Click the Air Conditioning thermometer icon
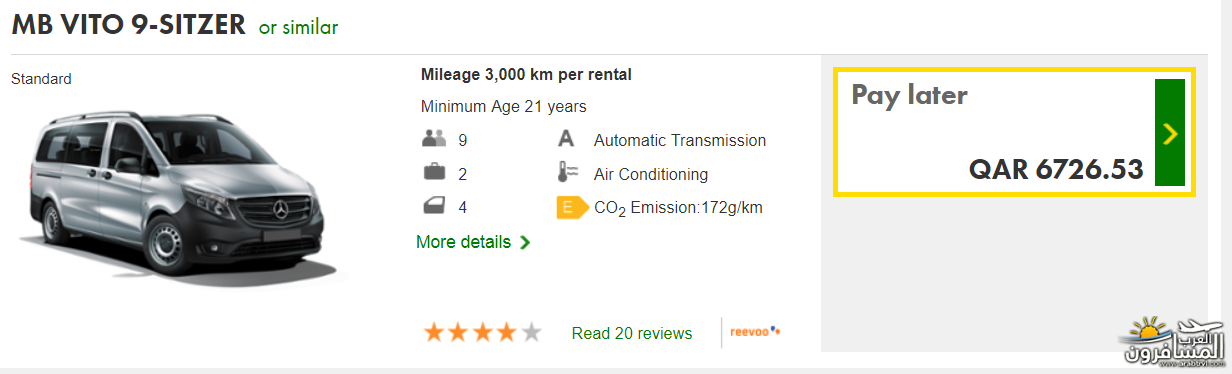 567,173
